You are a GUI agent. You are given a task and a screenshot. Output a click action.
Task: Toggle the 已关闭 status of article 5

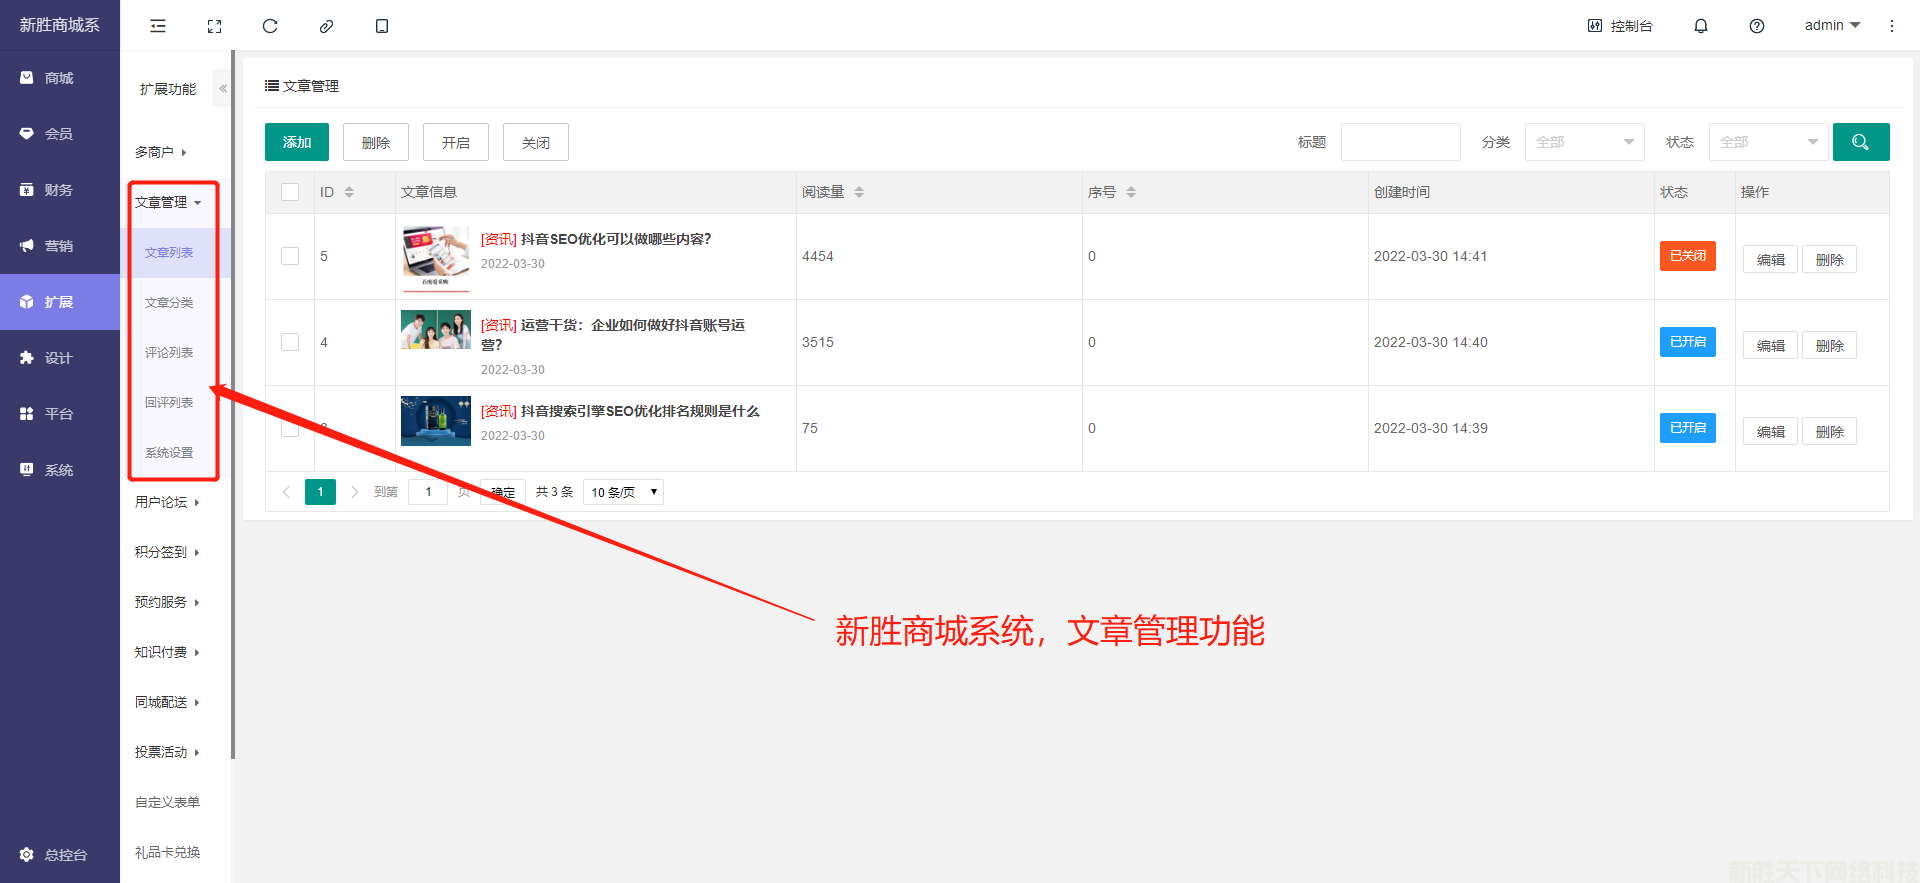tap(1687, 256)
